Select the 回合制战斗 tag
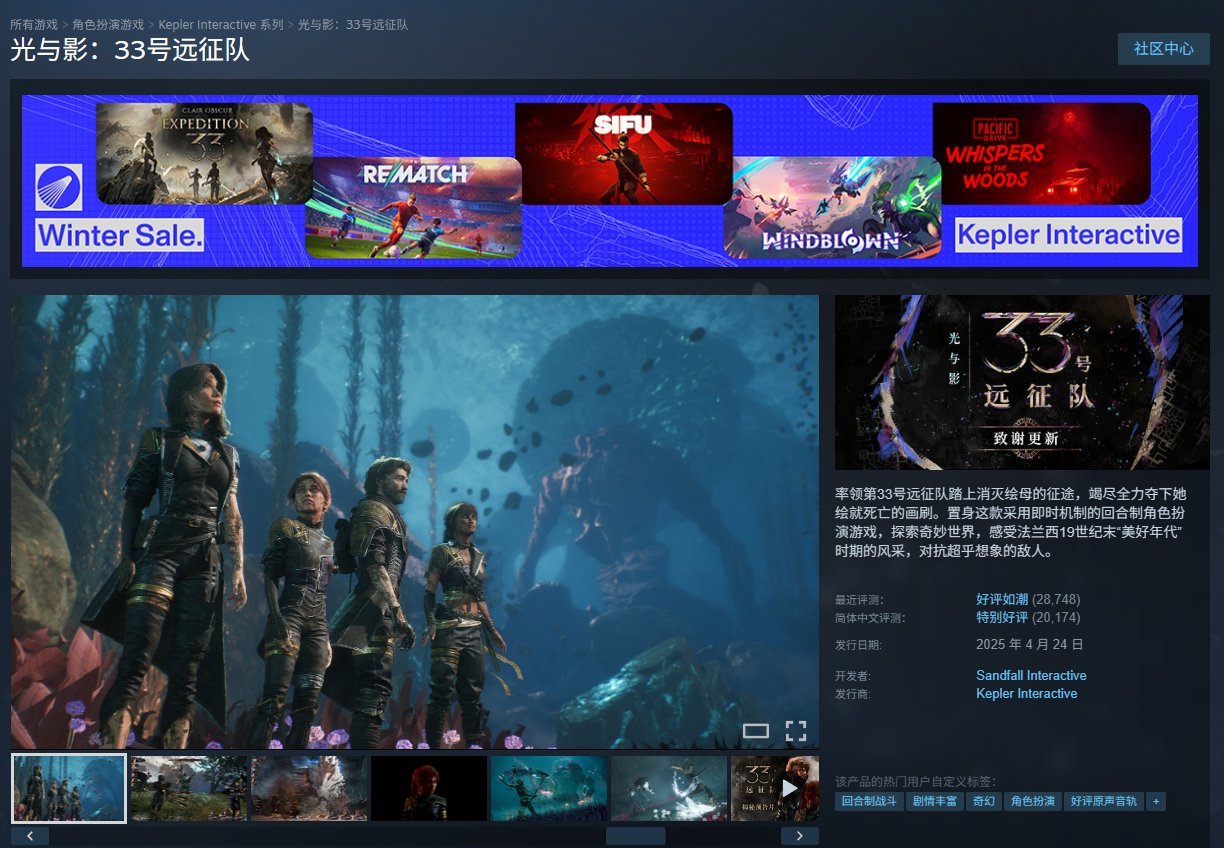The width and height of the screenshot is (1224, 848). click(x=868, y=802)
